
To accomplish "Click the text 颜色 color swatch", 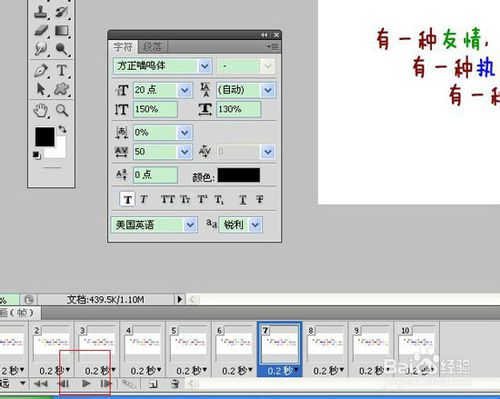I will pos(239,175).
